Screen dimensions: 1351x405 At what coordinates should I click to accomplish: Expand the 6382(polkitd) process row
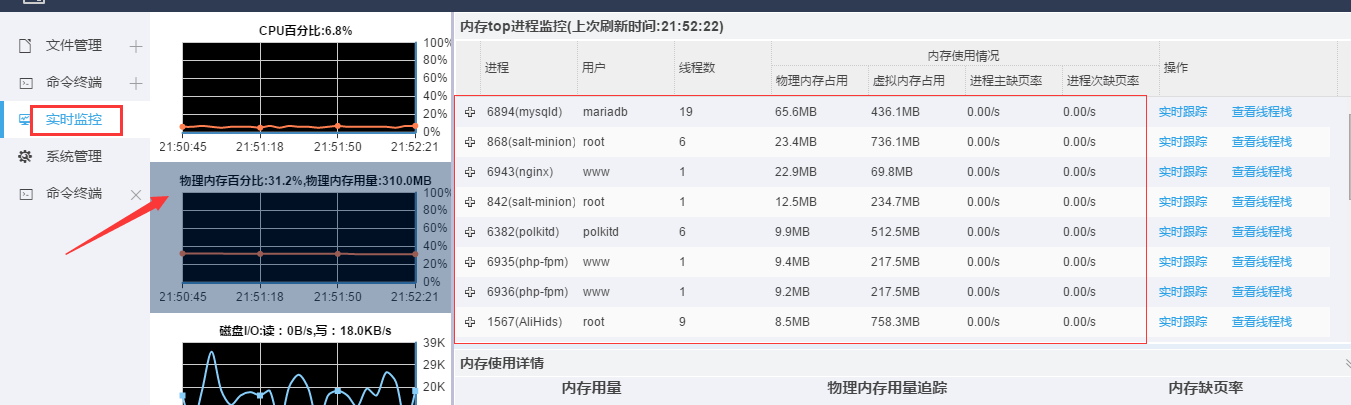[x=470, y=232]
